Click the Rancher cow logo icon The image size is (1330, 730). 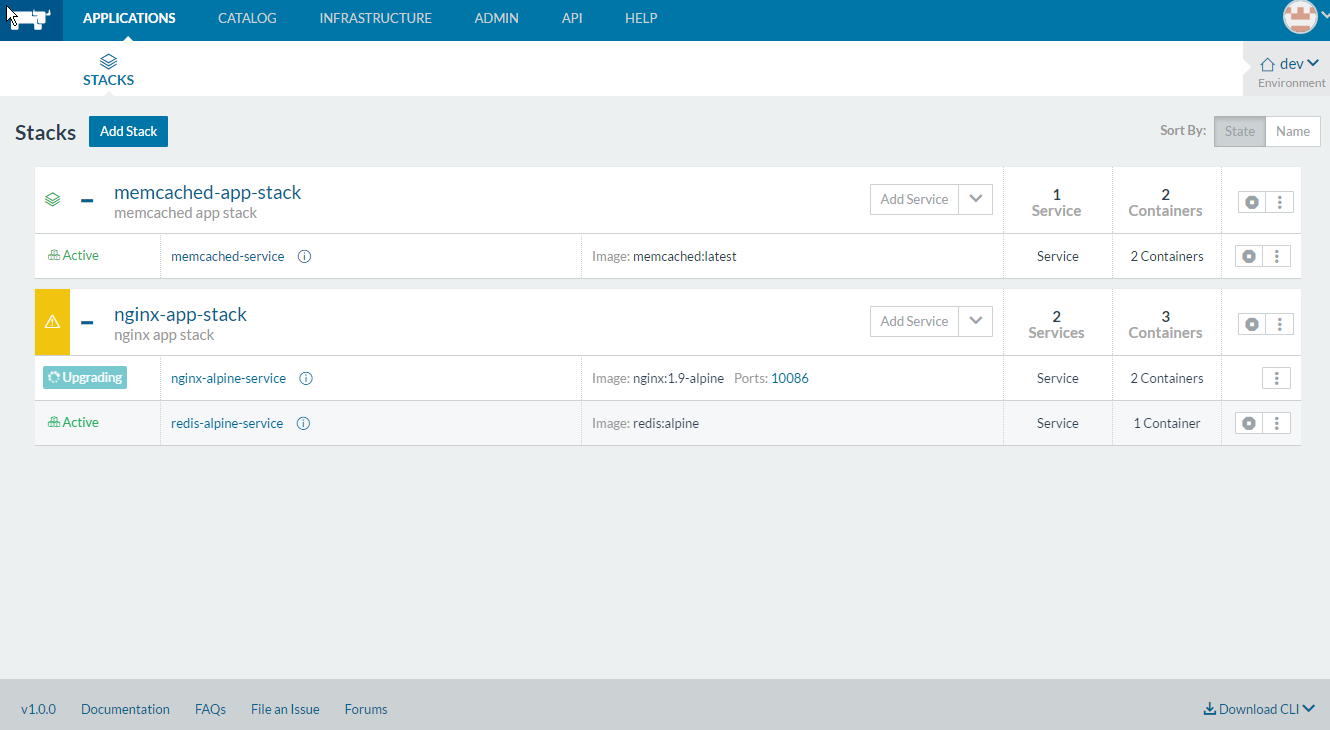(x=30, y=20)
